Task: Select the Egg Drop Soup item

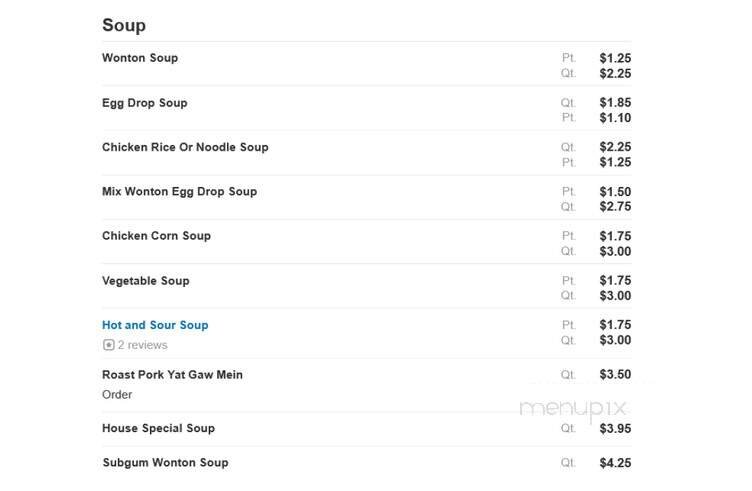Action: coord(144,103)
